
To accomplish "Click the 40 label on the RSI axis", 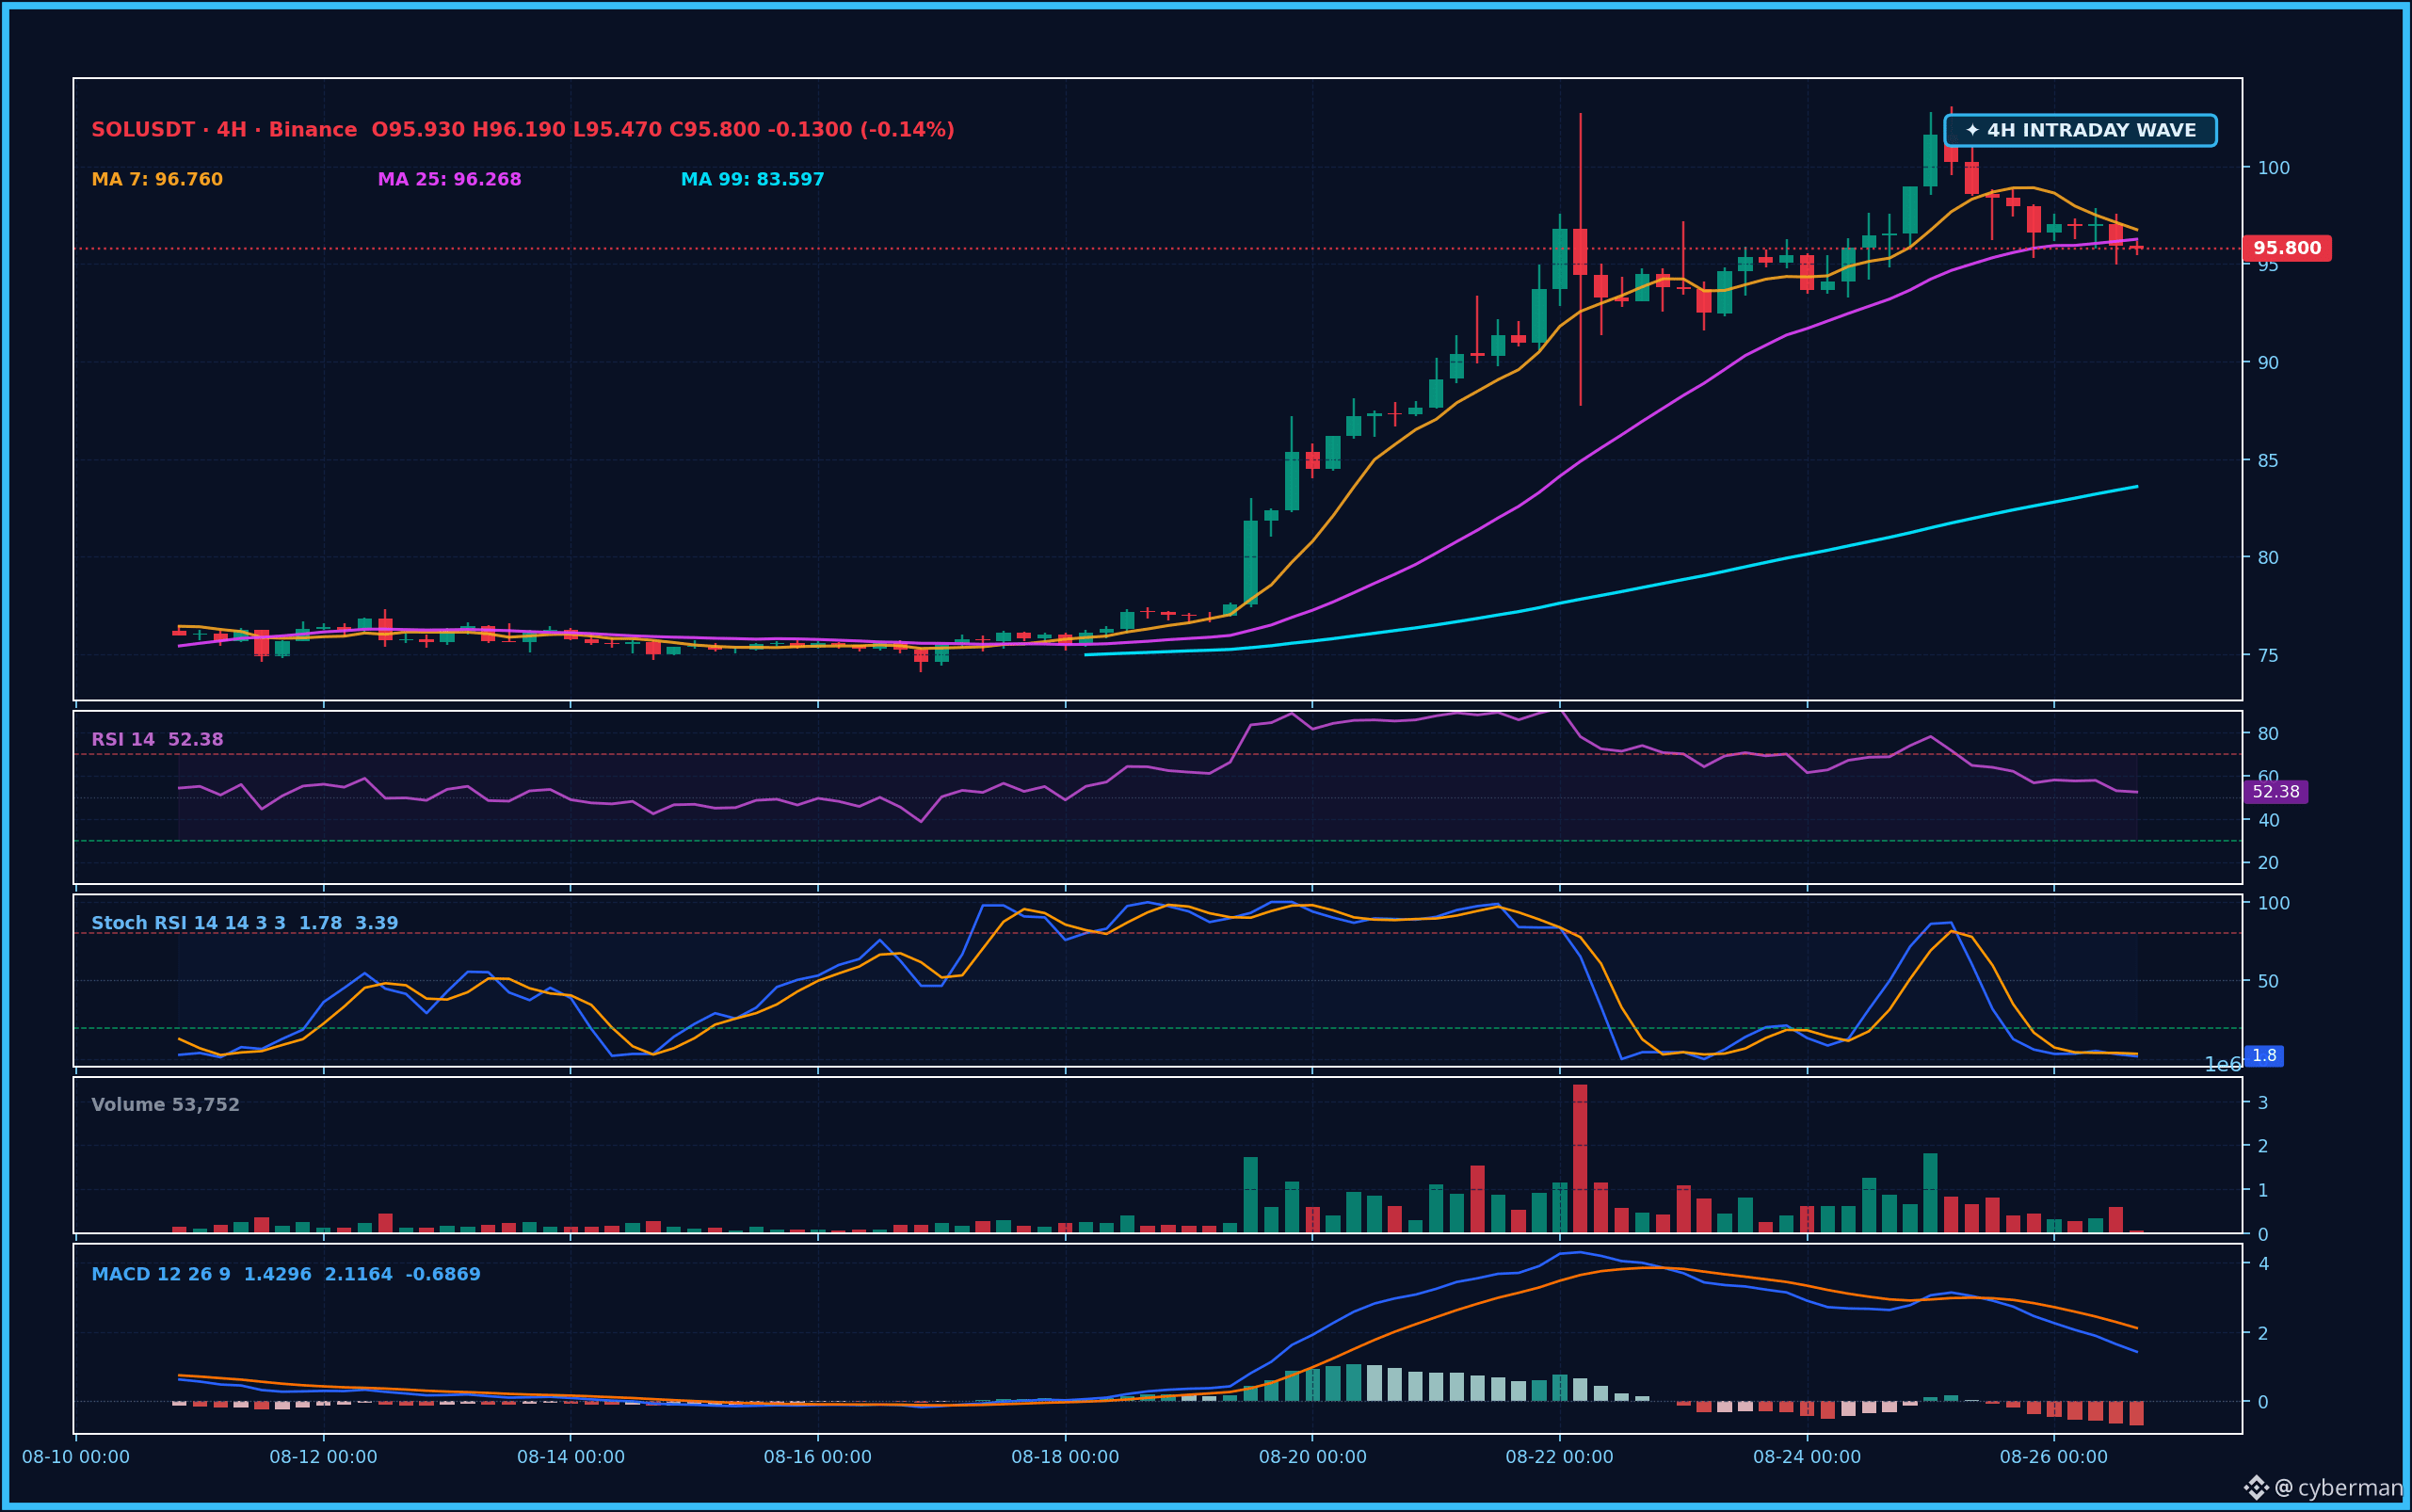I will click(x=2268, y=821).
